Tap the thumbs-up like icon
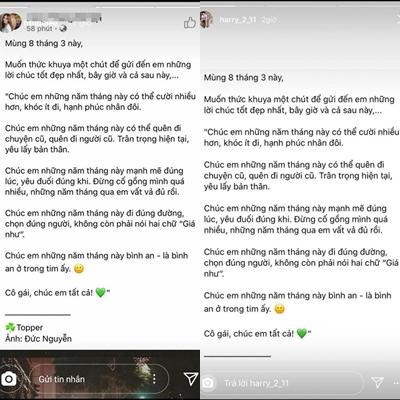This screenshot has width=400, height=400. point(190,22)
